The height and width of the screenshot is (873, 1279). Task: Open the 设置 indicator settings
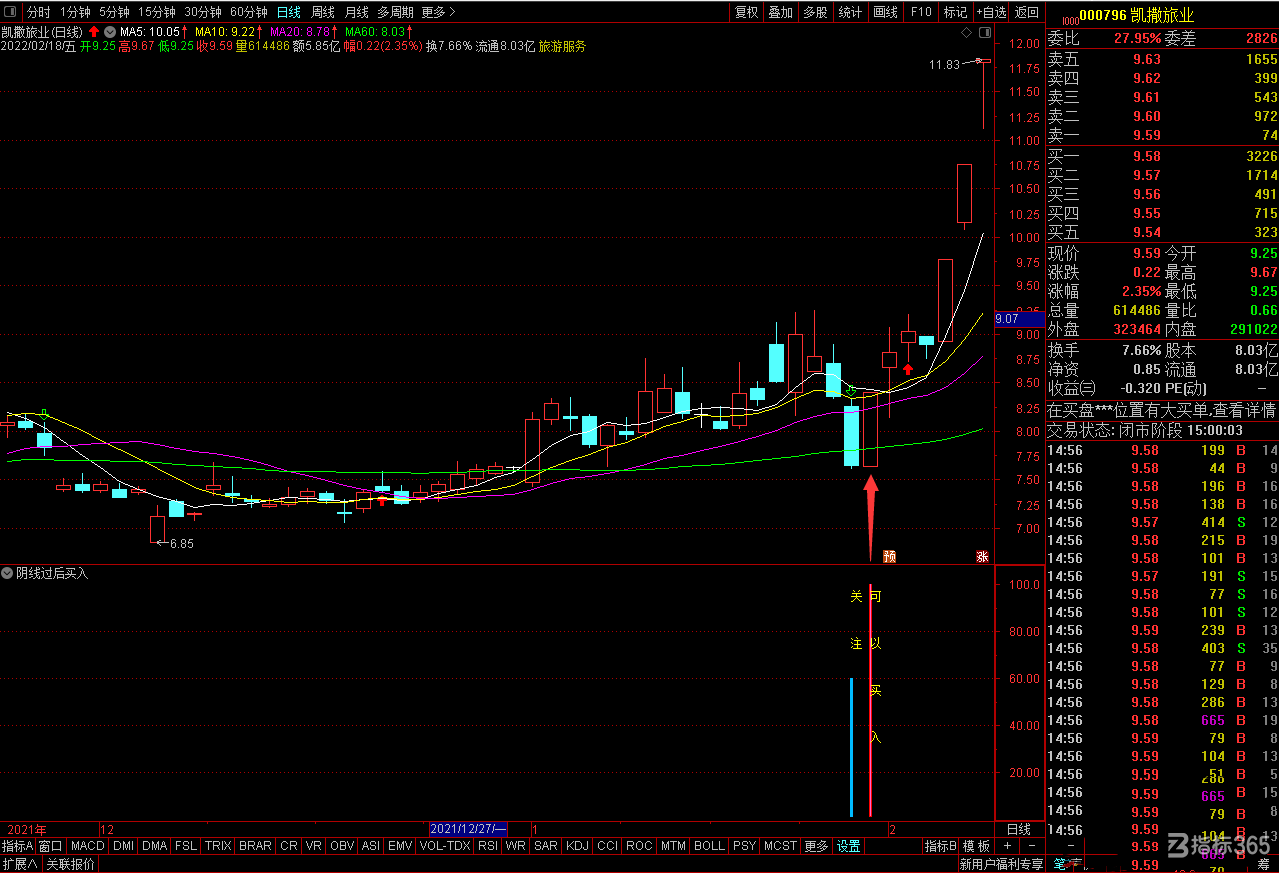coord(848,846)
